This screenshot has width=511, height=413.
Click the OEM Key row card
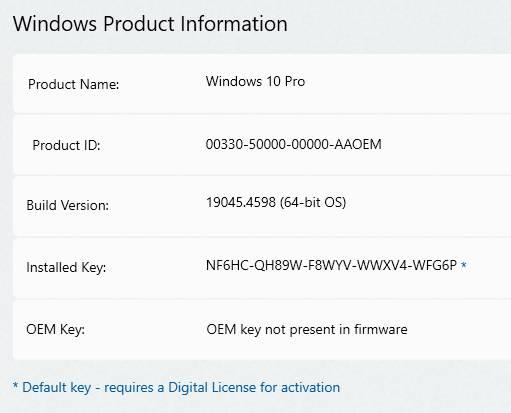(x=262, y=330)
